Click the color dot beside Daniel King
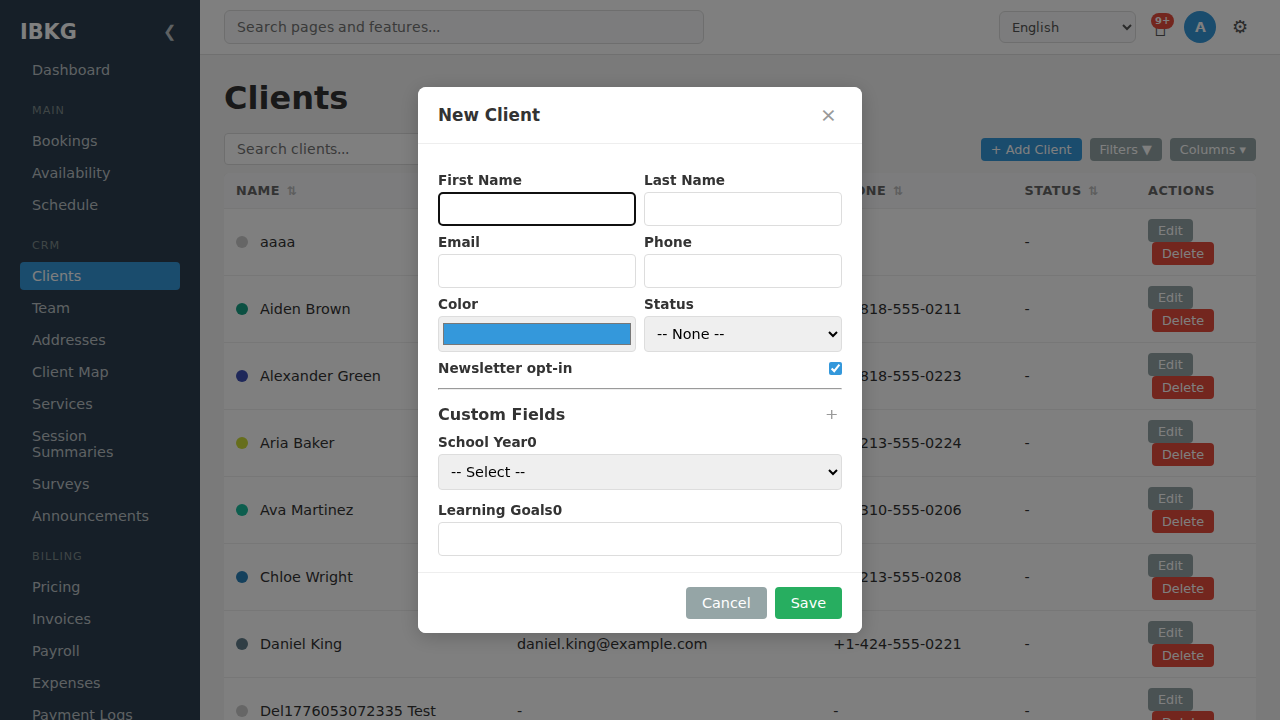1280x720 pixels. 242,644
